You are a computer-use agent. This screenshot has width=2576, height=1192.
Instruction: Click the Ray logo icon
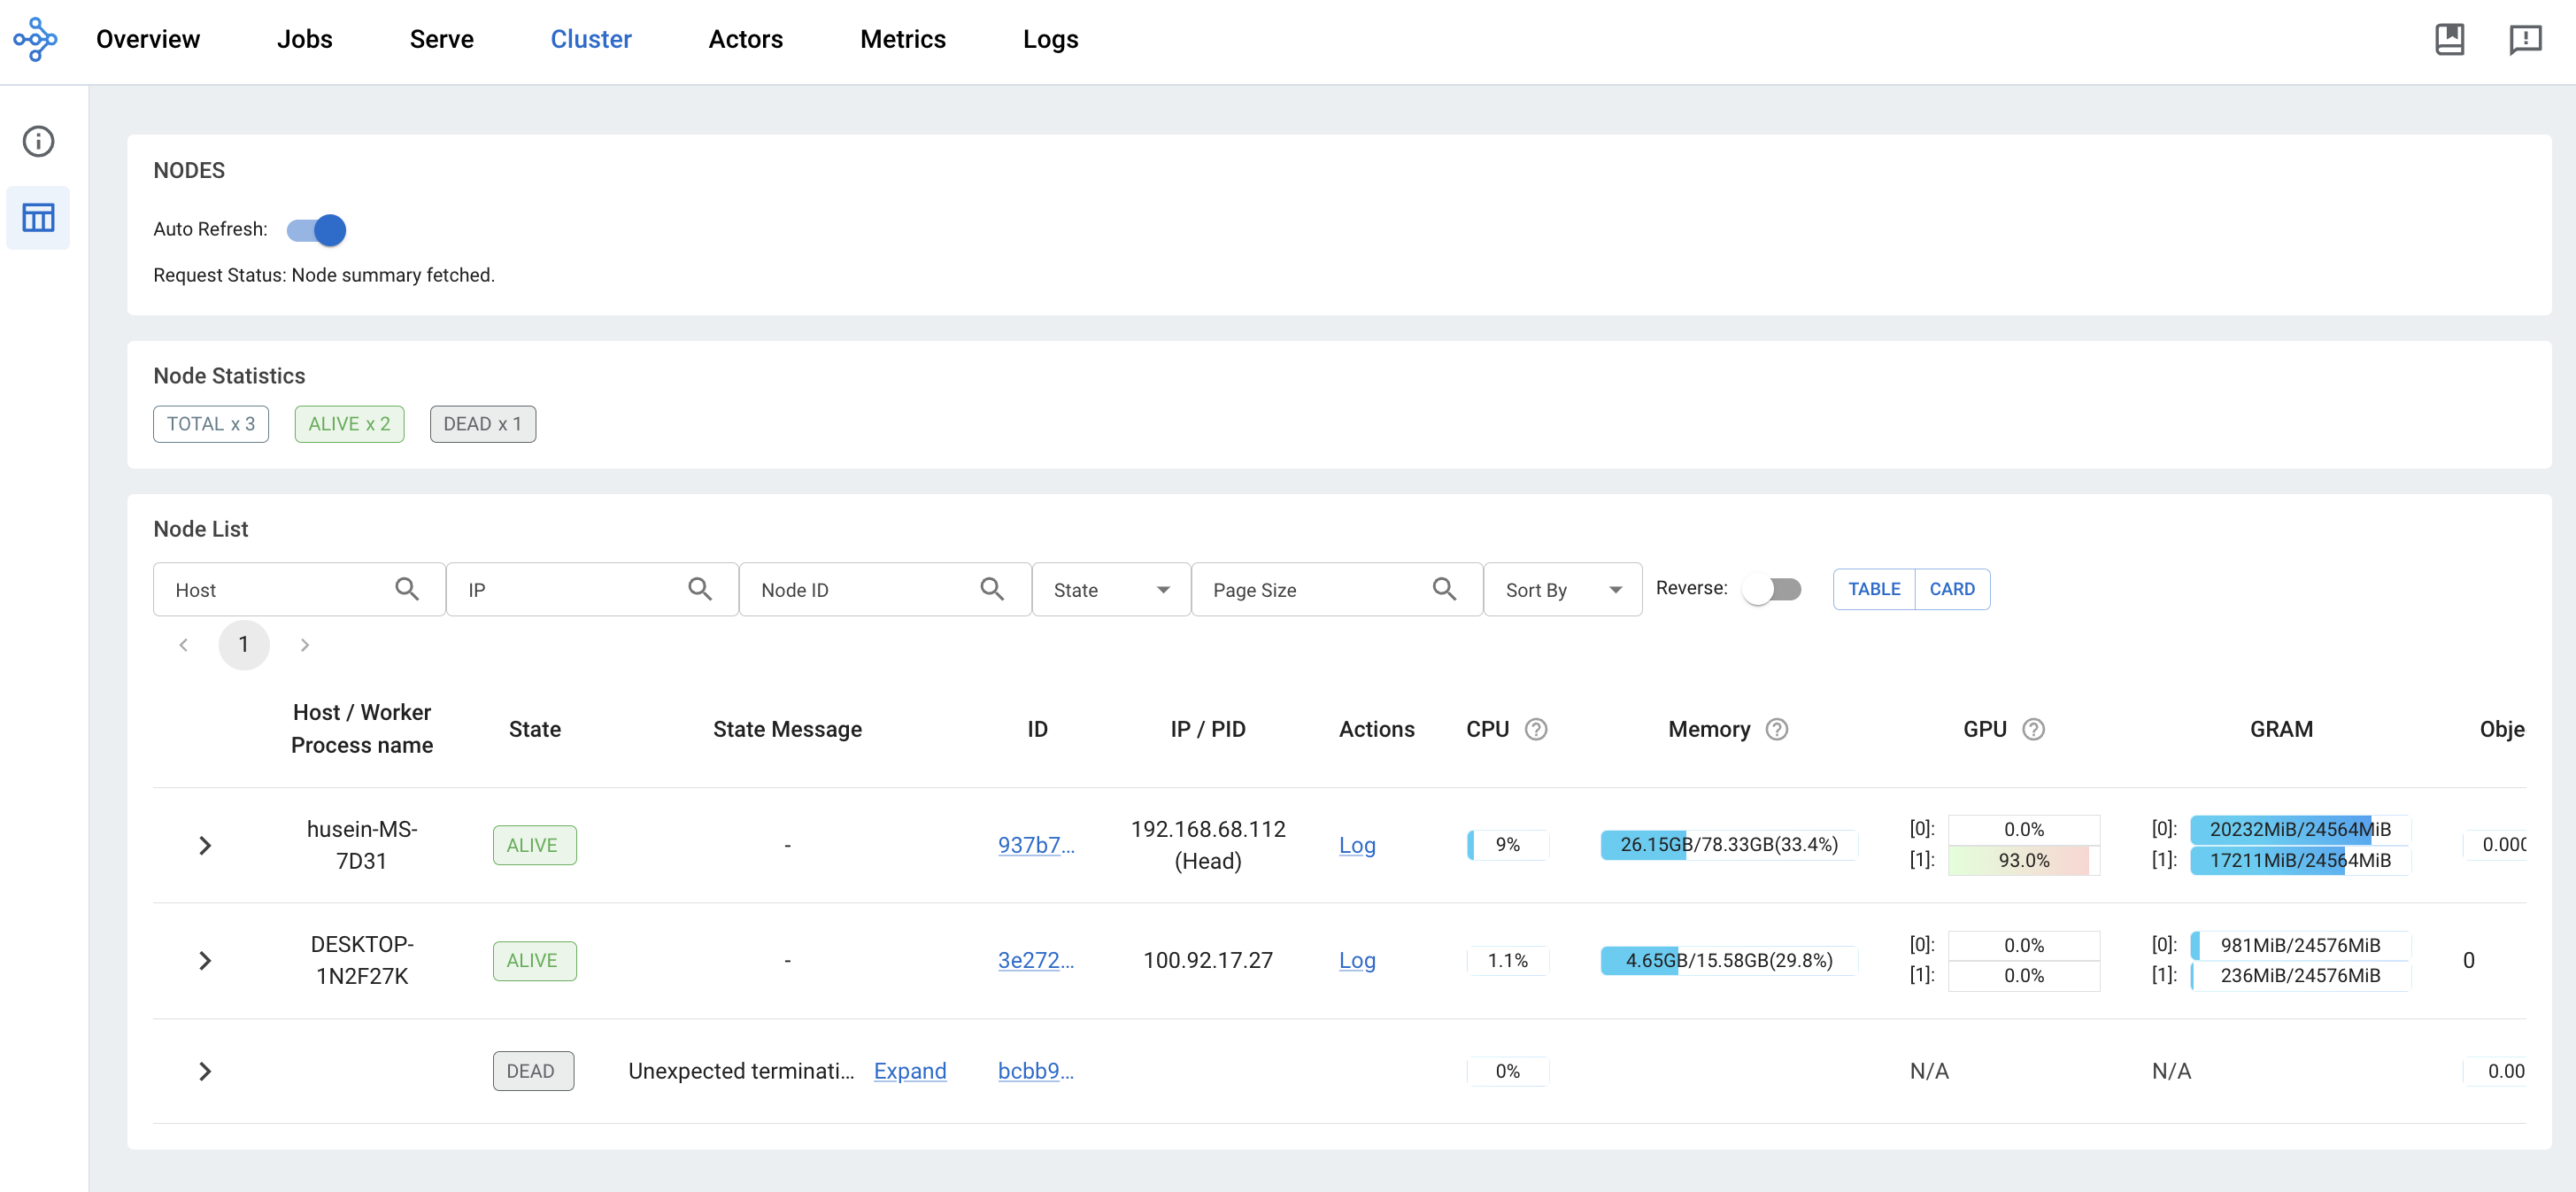click(x=35, y=39)
